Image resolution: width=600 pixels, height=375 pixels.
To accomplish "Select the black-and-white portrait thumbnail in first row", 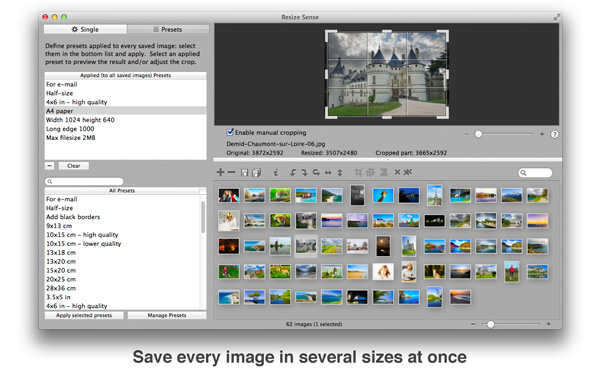I will (x=357, y=195).
